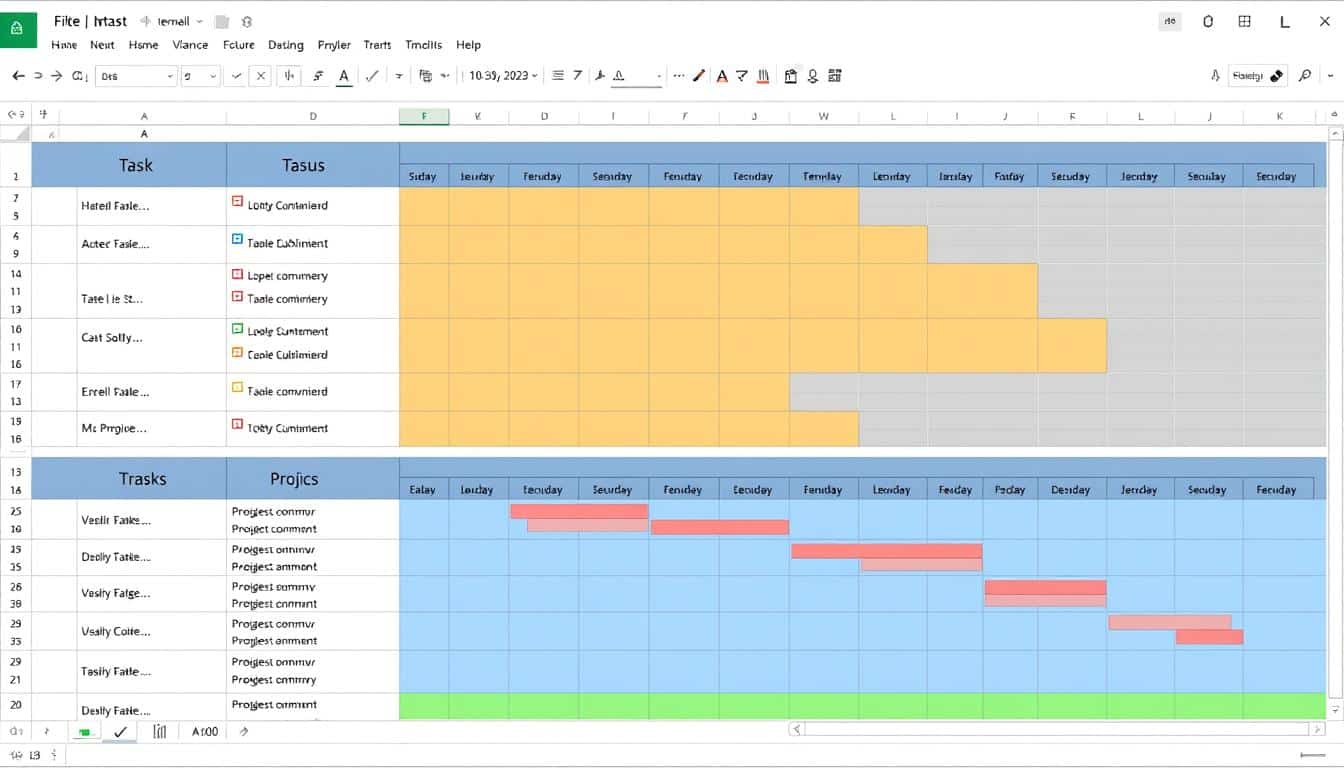
Task: Click the orange pencil icon
Action: pos(699,75)
